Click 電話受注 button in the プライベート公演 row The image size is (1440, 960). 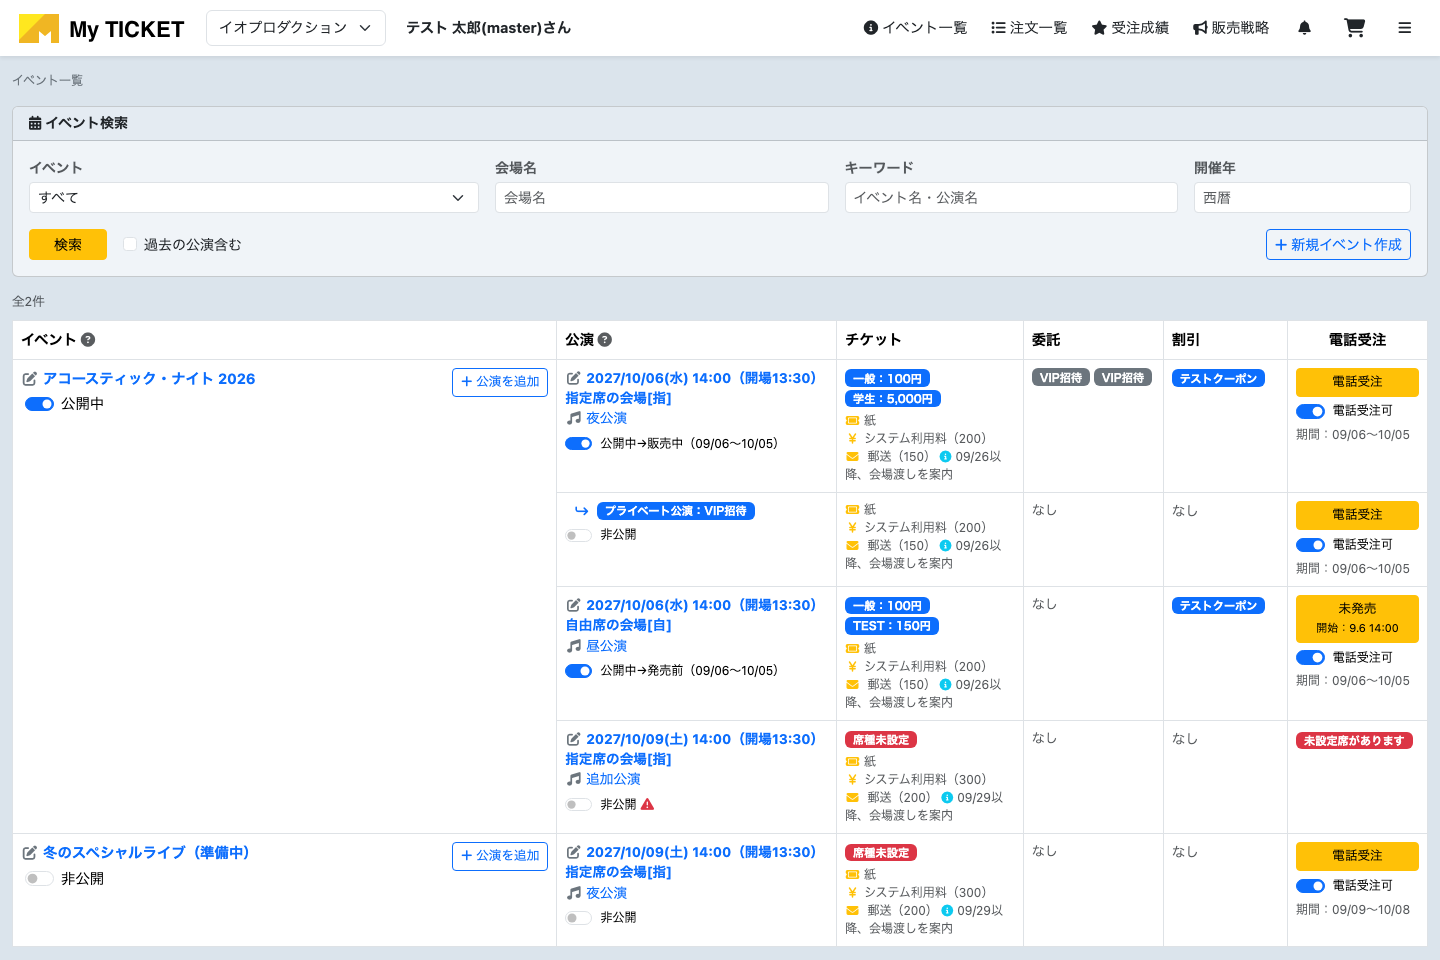coord(1357,515)
